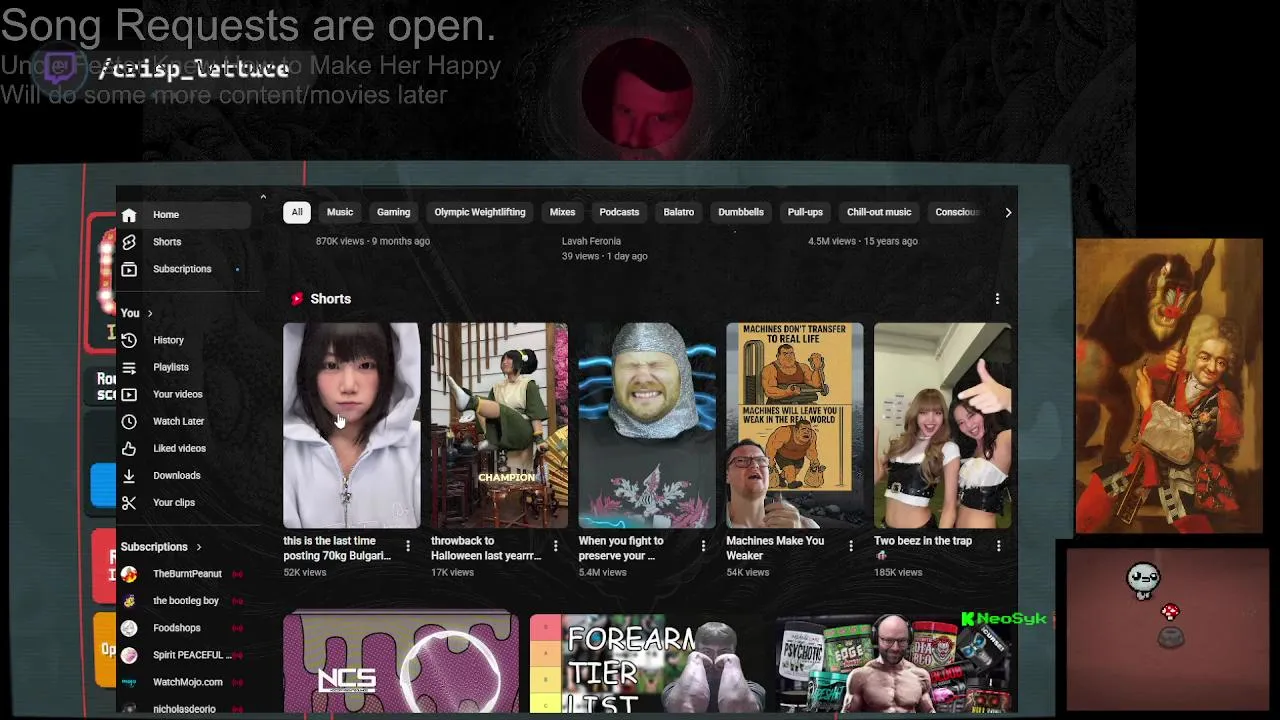
Task: Open the Shorts sidebar icon
Action: [129, 242]
